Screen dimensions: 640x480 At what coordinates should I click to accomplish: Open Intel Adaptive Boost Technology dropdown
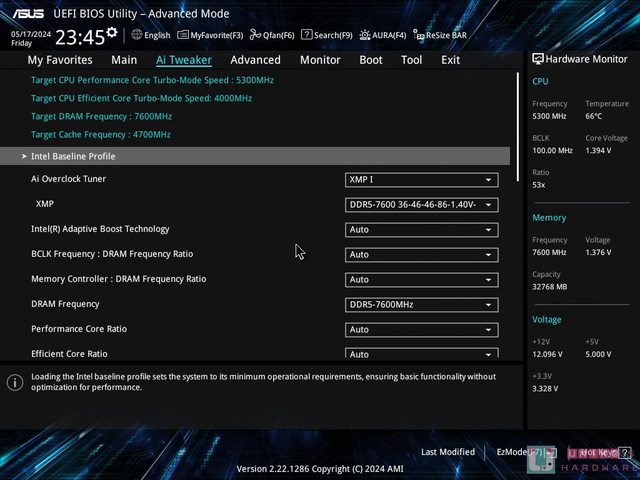click(421, 230)
